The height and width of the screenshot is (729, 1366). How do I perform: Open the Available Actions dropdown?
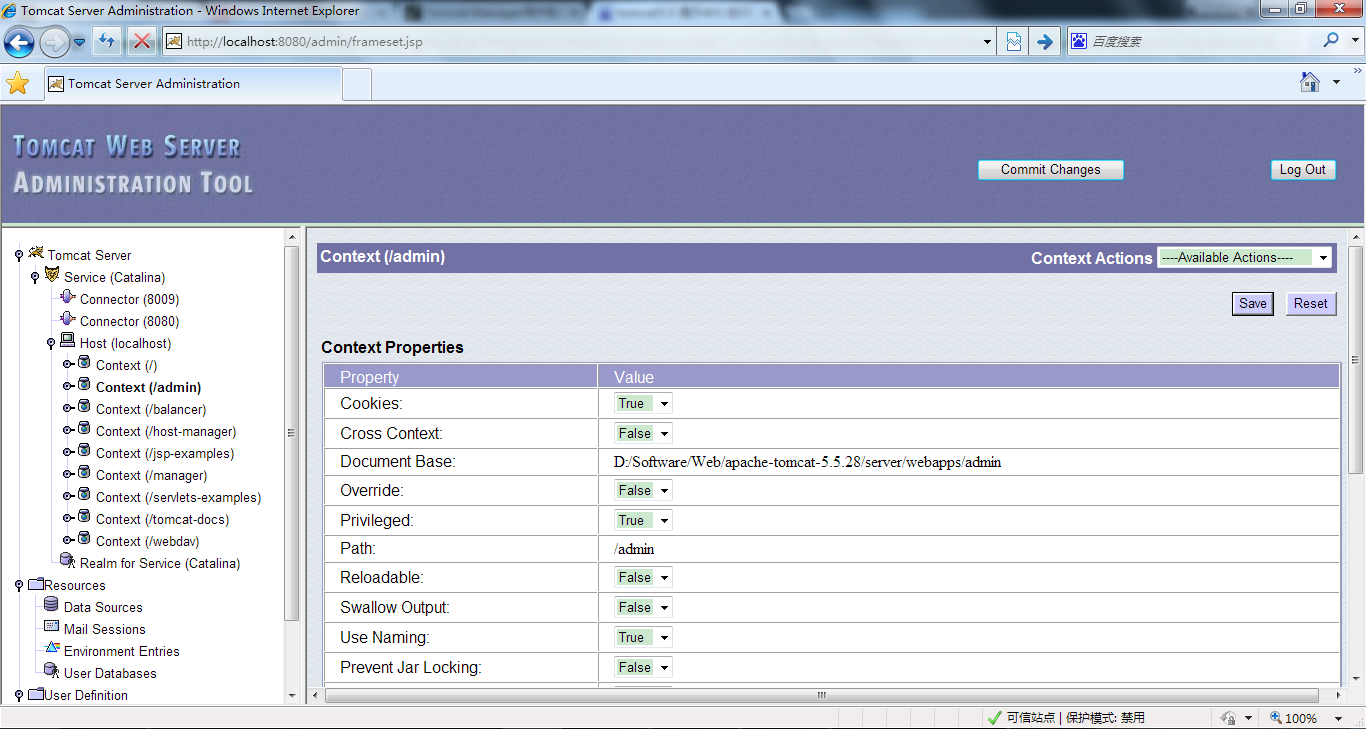tap(1245, 258)
